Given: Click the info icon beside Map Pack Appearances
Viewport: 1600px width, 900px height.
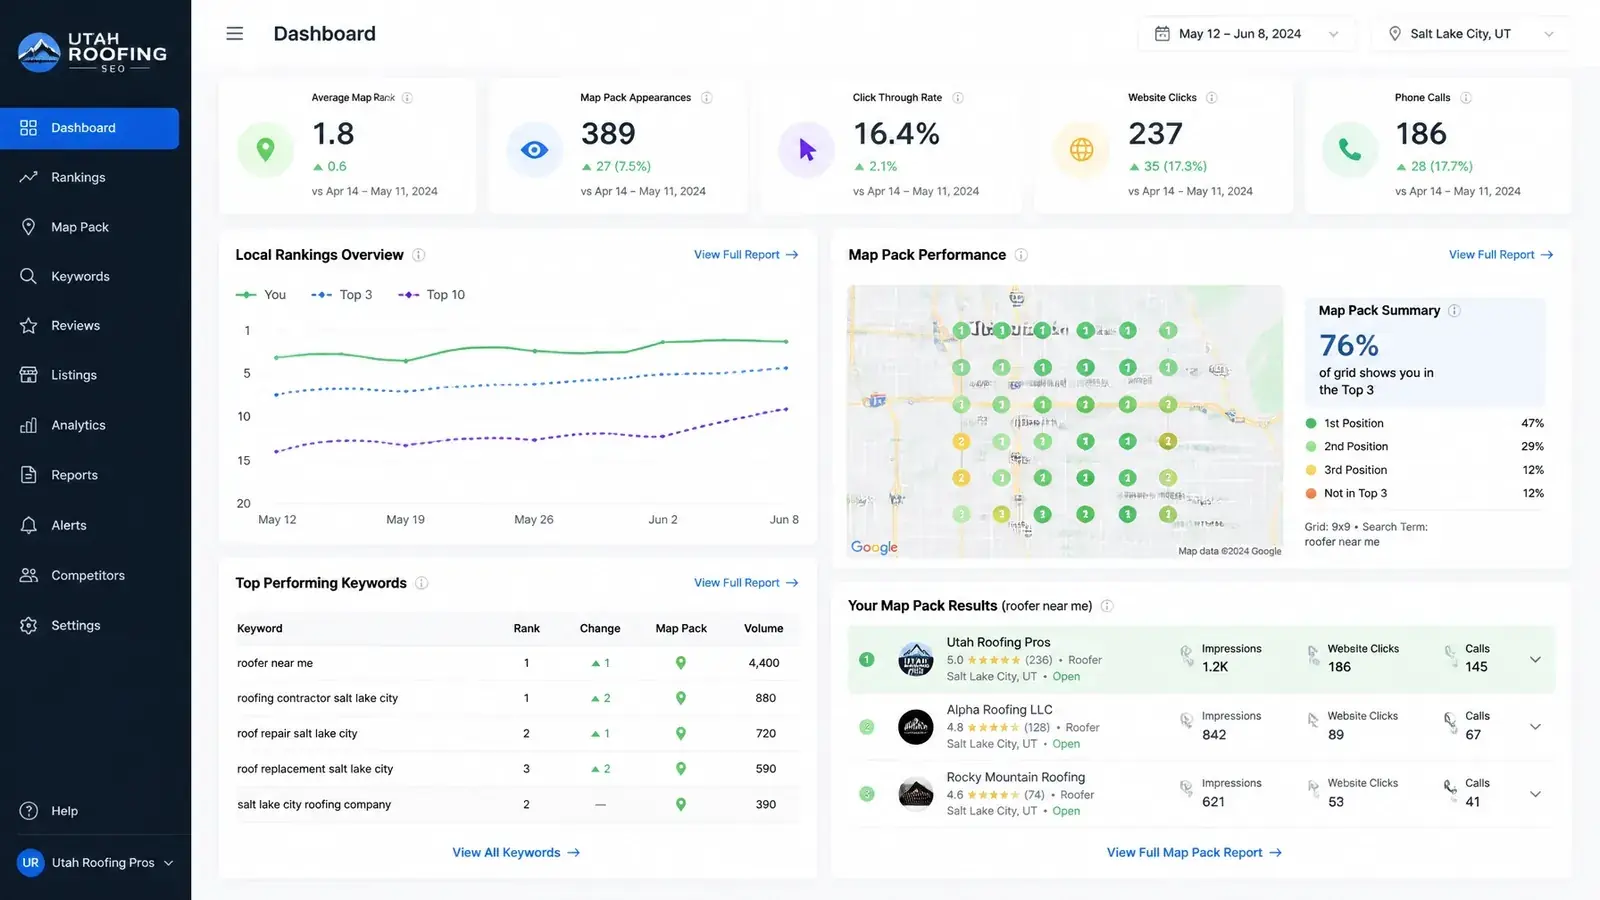Looking at the screenshot, I should click(x=707, y=98).
